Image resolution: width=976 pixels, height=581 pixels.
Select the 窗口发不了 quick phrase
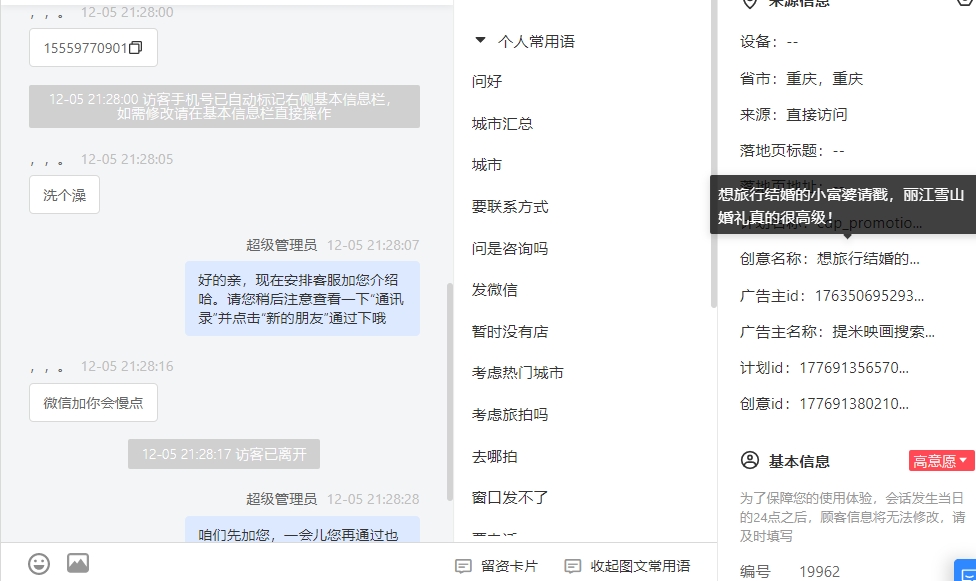point(510,498)
